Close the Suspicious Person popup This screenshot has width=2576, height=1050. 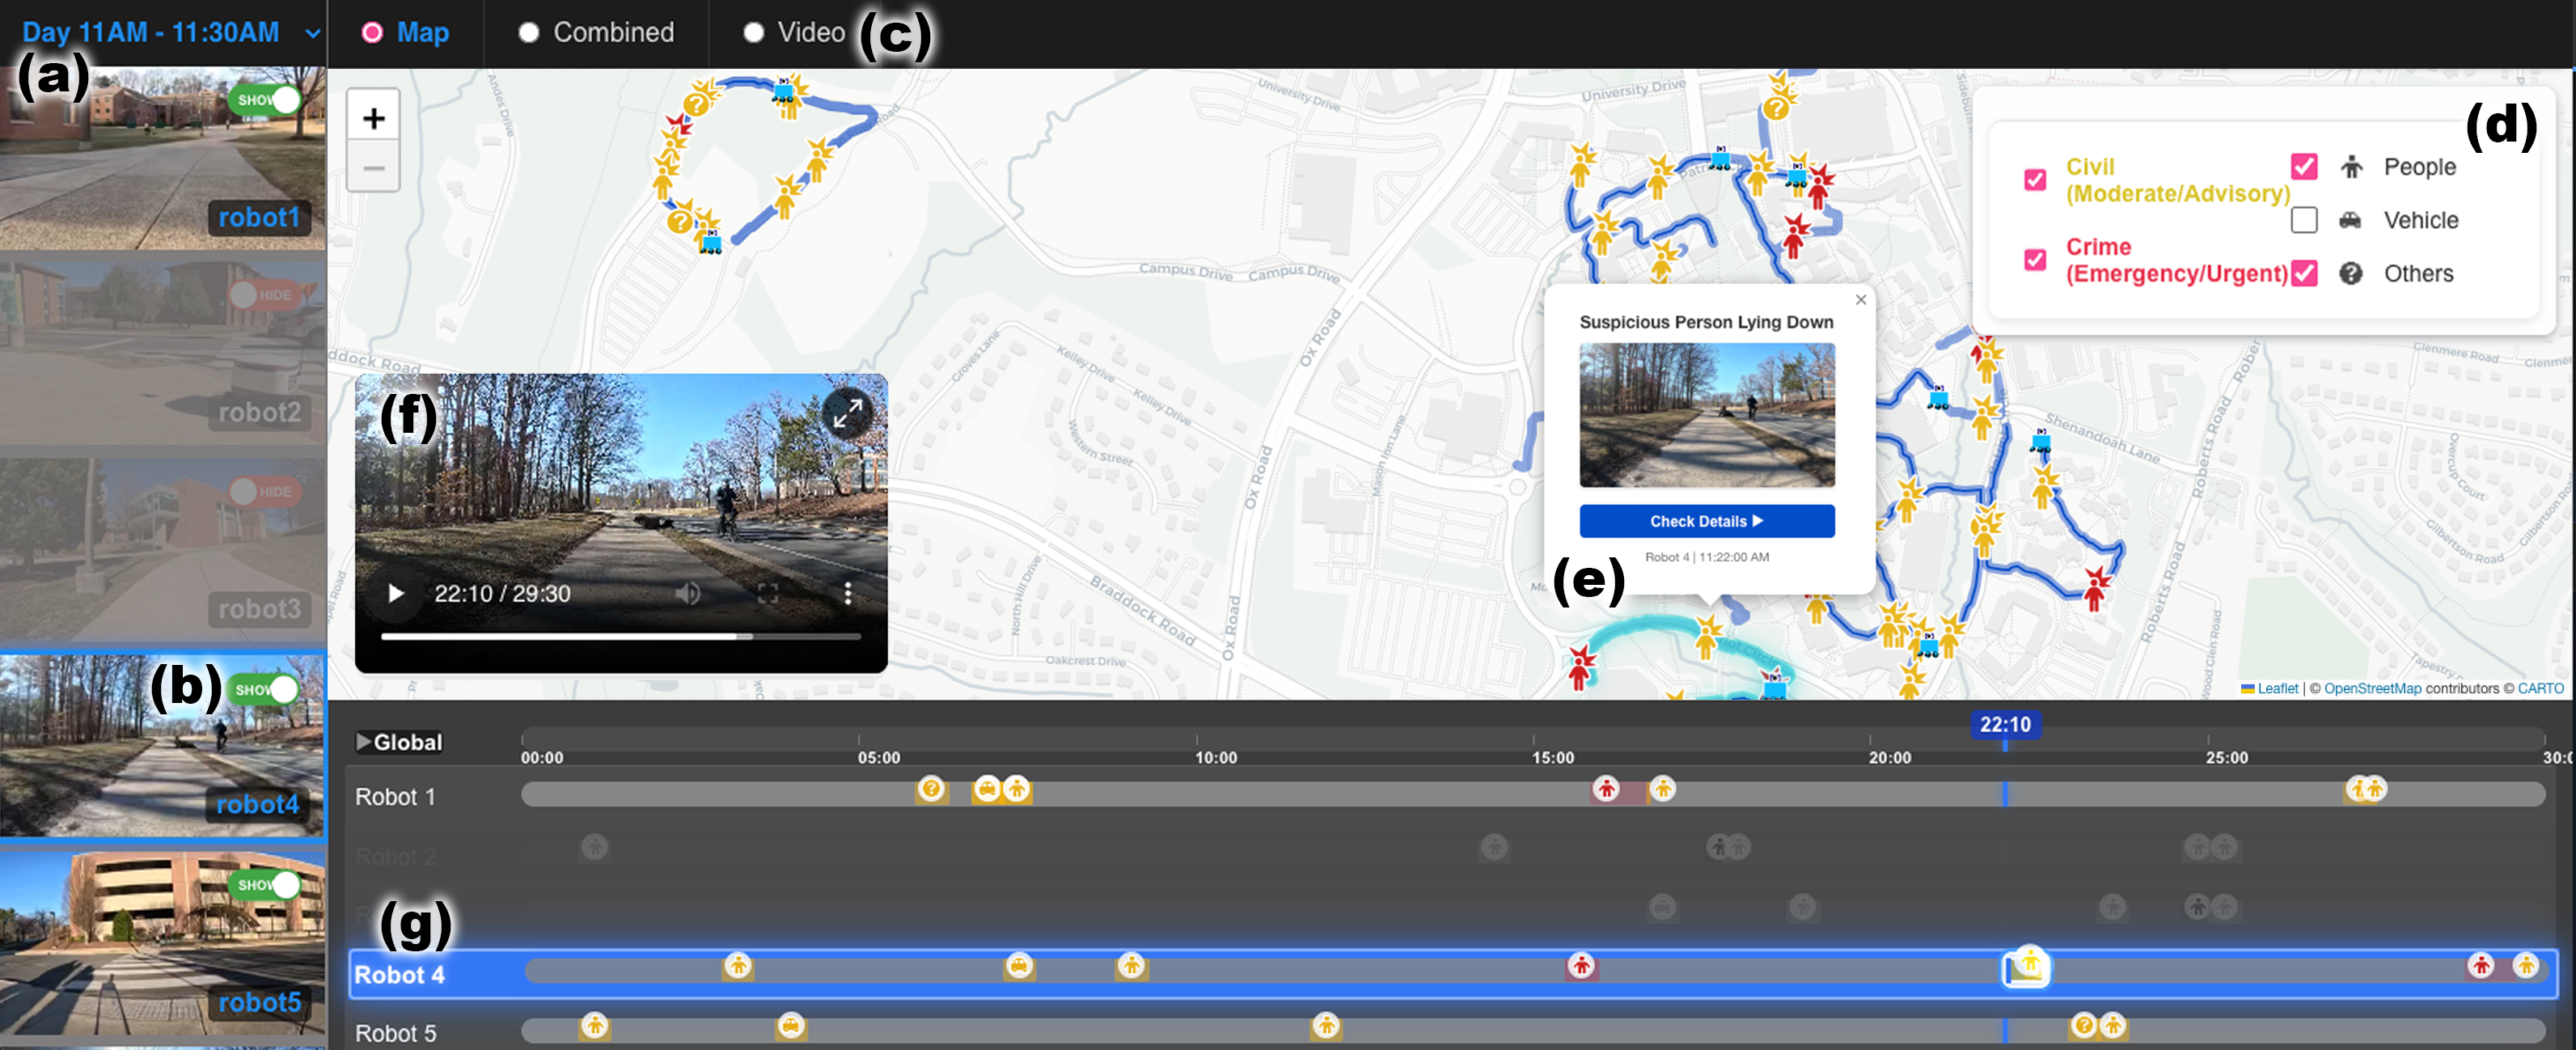point(1860,300)
